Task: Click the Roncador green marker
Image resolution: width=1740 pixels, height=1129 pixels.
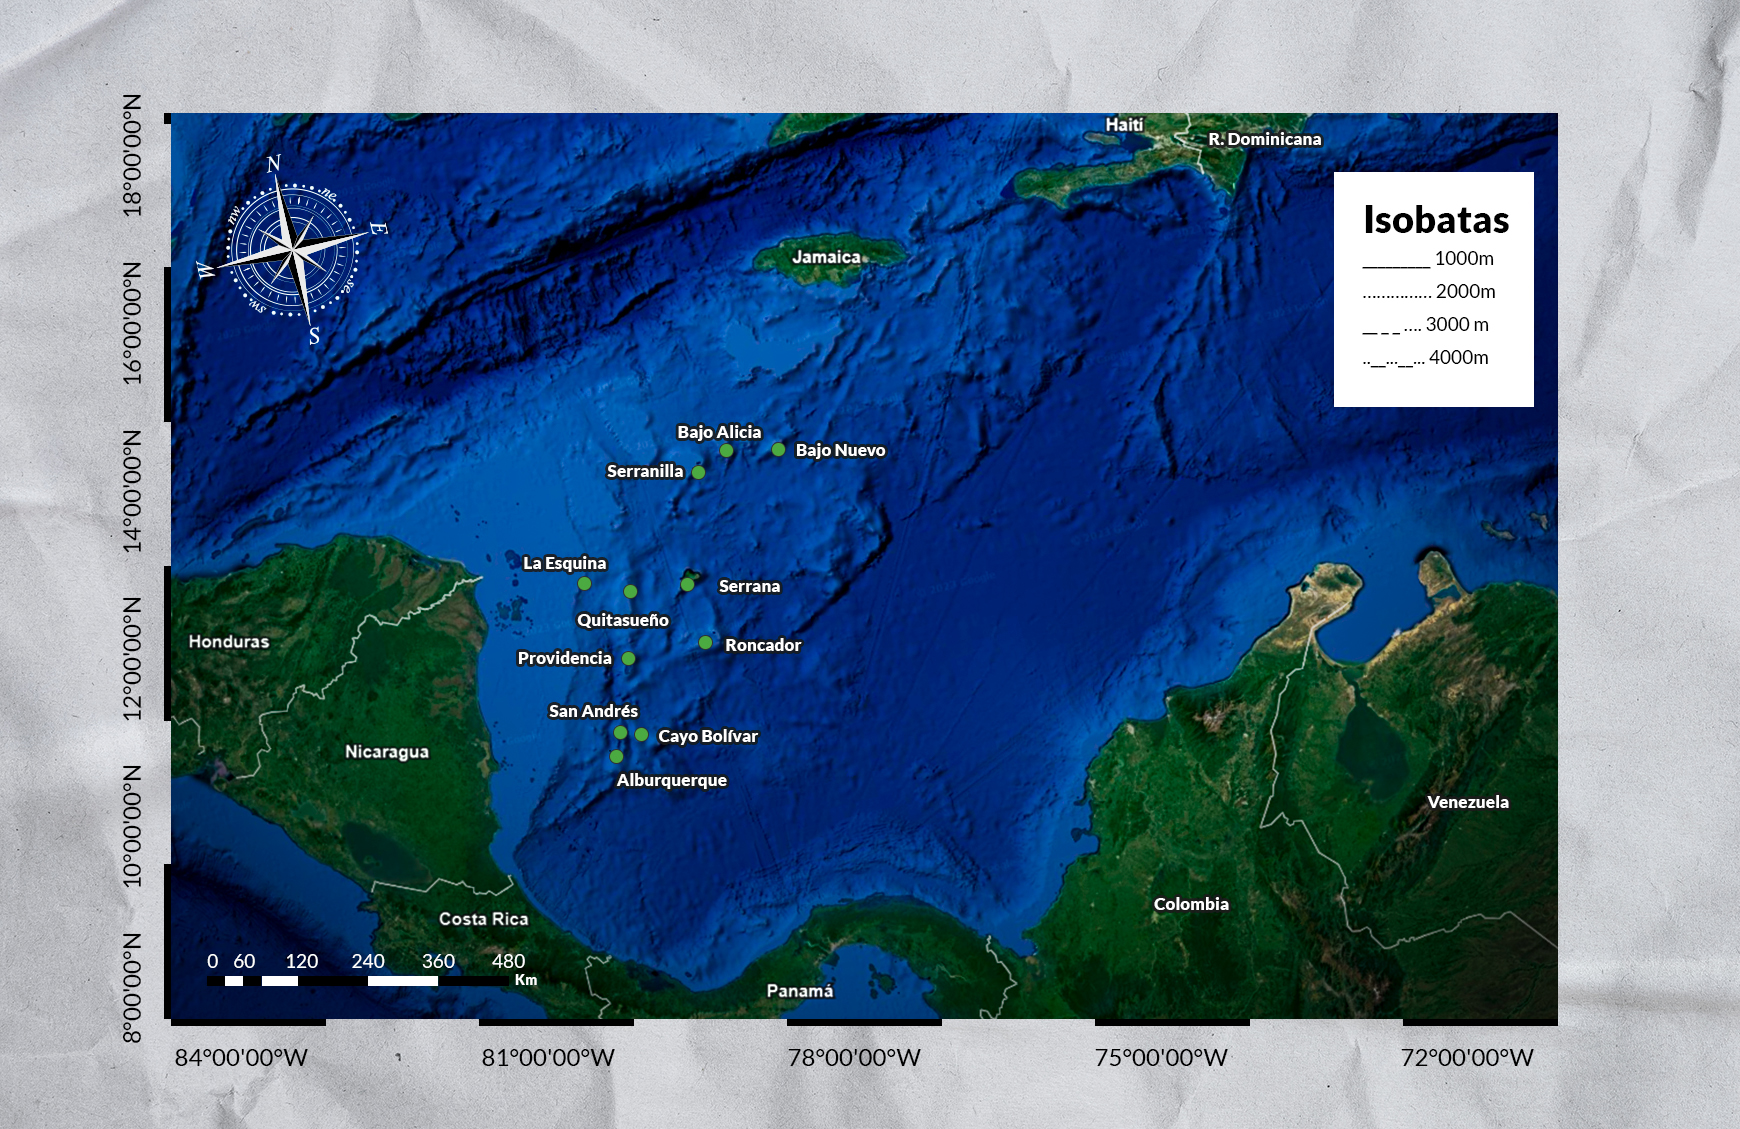Action: coord(705,643)
